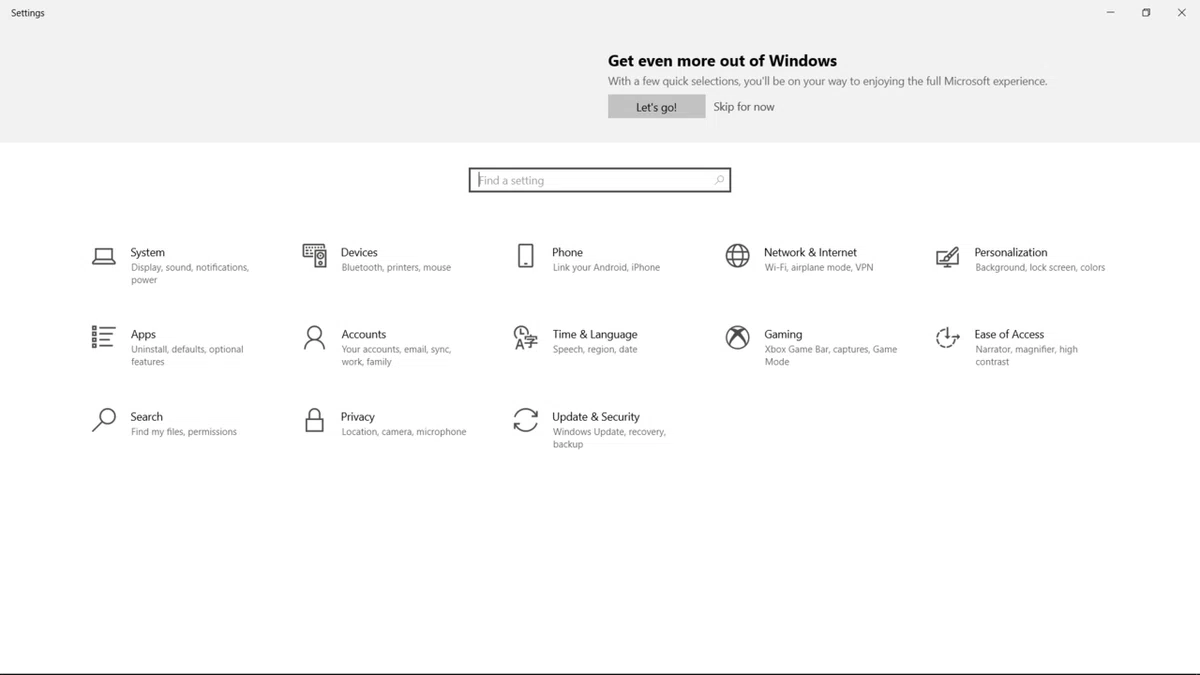Click the Devices keyboard and speaker icon

(x=315, y=256)
